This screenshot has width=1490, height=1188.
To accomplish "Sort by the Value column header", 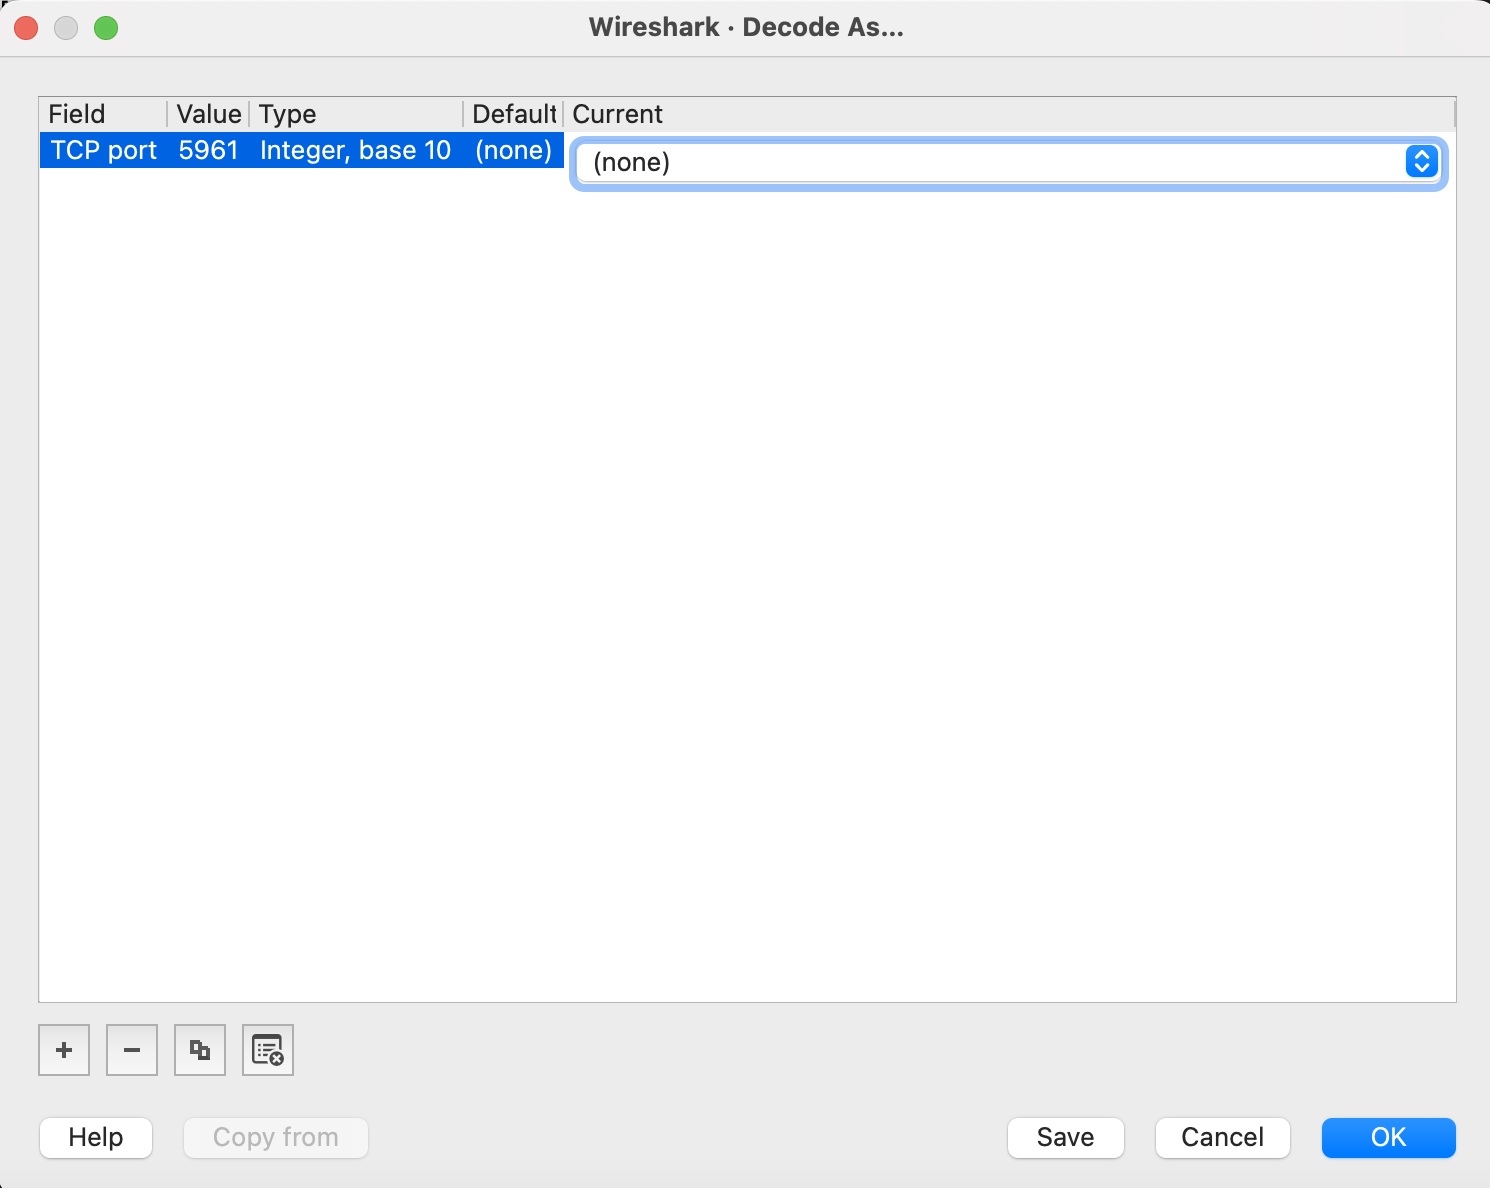I will coord(208,114).
